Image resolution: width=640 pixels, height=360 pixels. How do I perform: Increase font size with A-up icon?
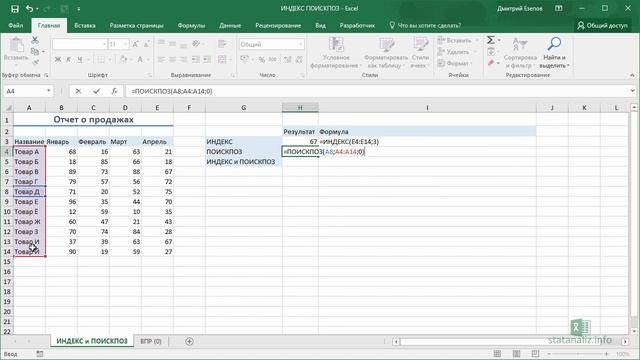[136, 44]
